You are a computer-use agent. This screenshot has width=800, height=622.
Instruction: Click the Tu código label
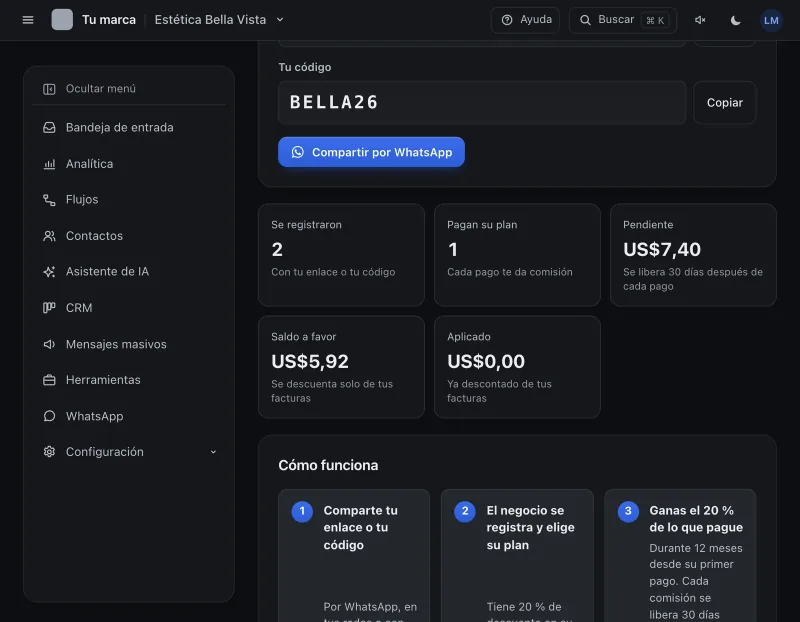(305, 67)
